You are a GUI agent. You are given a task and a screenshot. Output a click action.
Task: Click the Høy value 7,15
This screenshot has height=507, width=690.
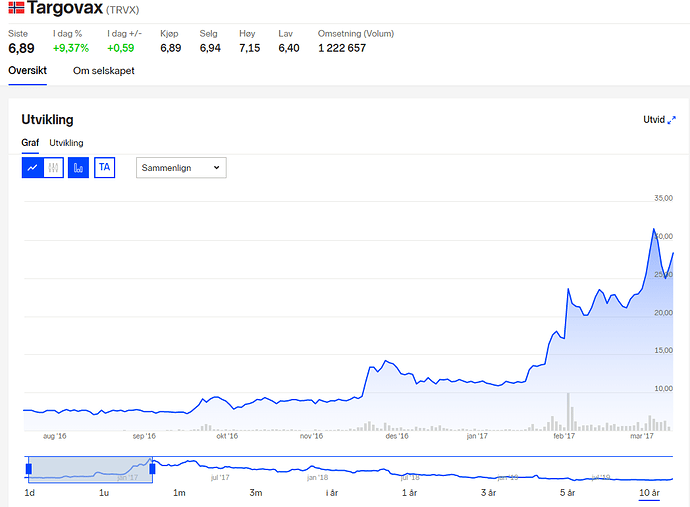coord(250,48)
